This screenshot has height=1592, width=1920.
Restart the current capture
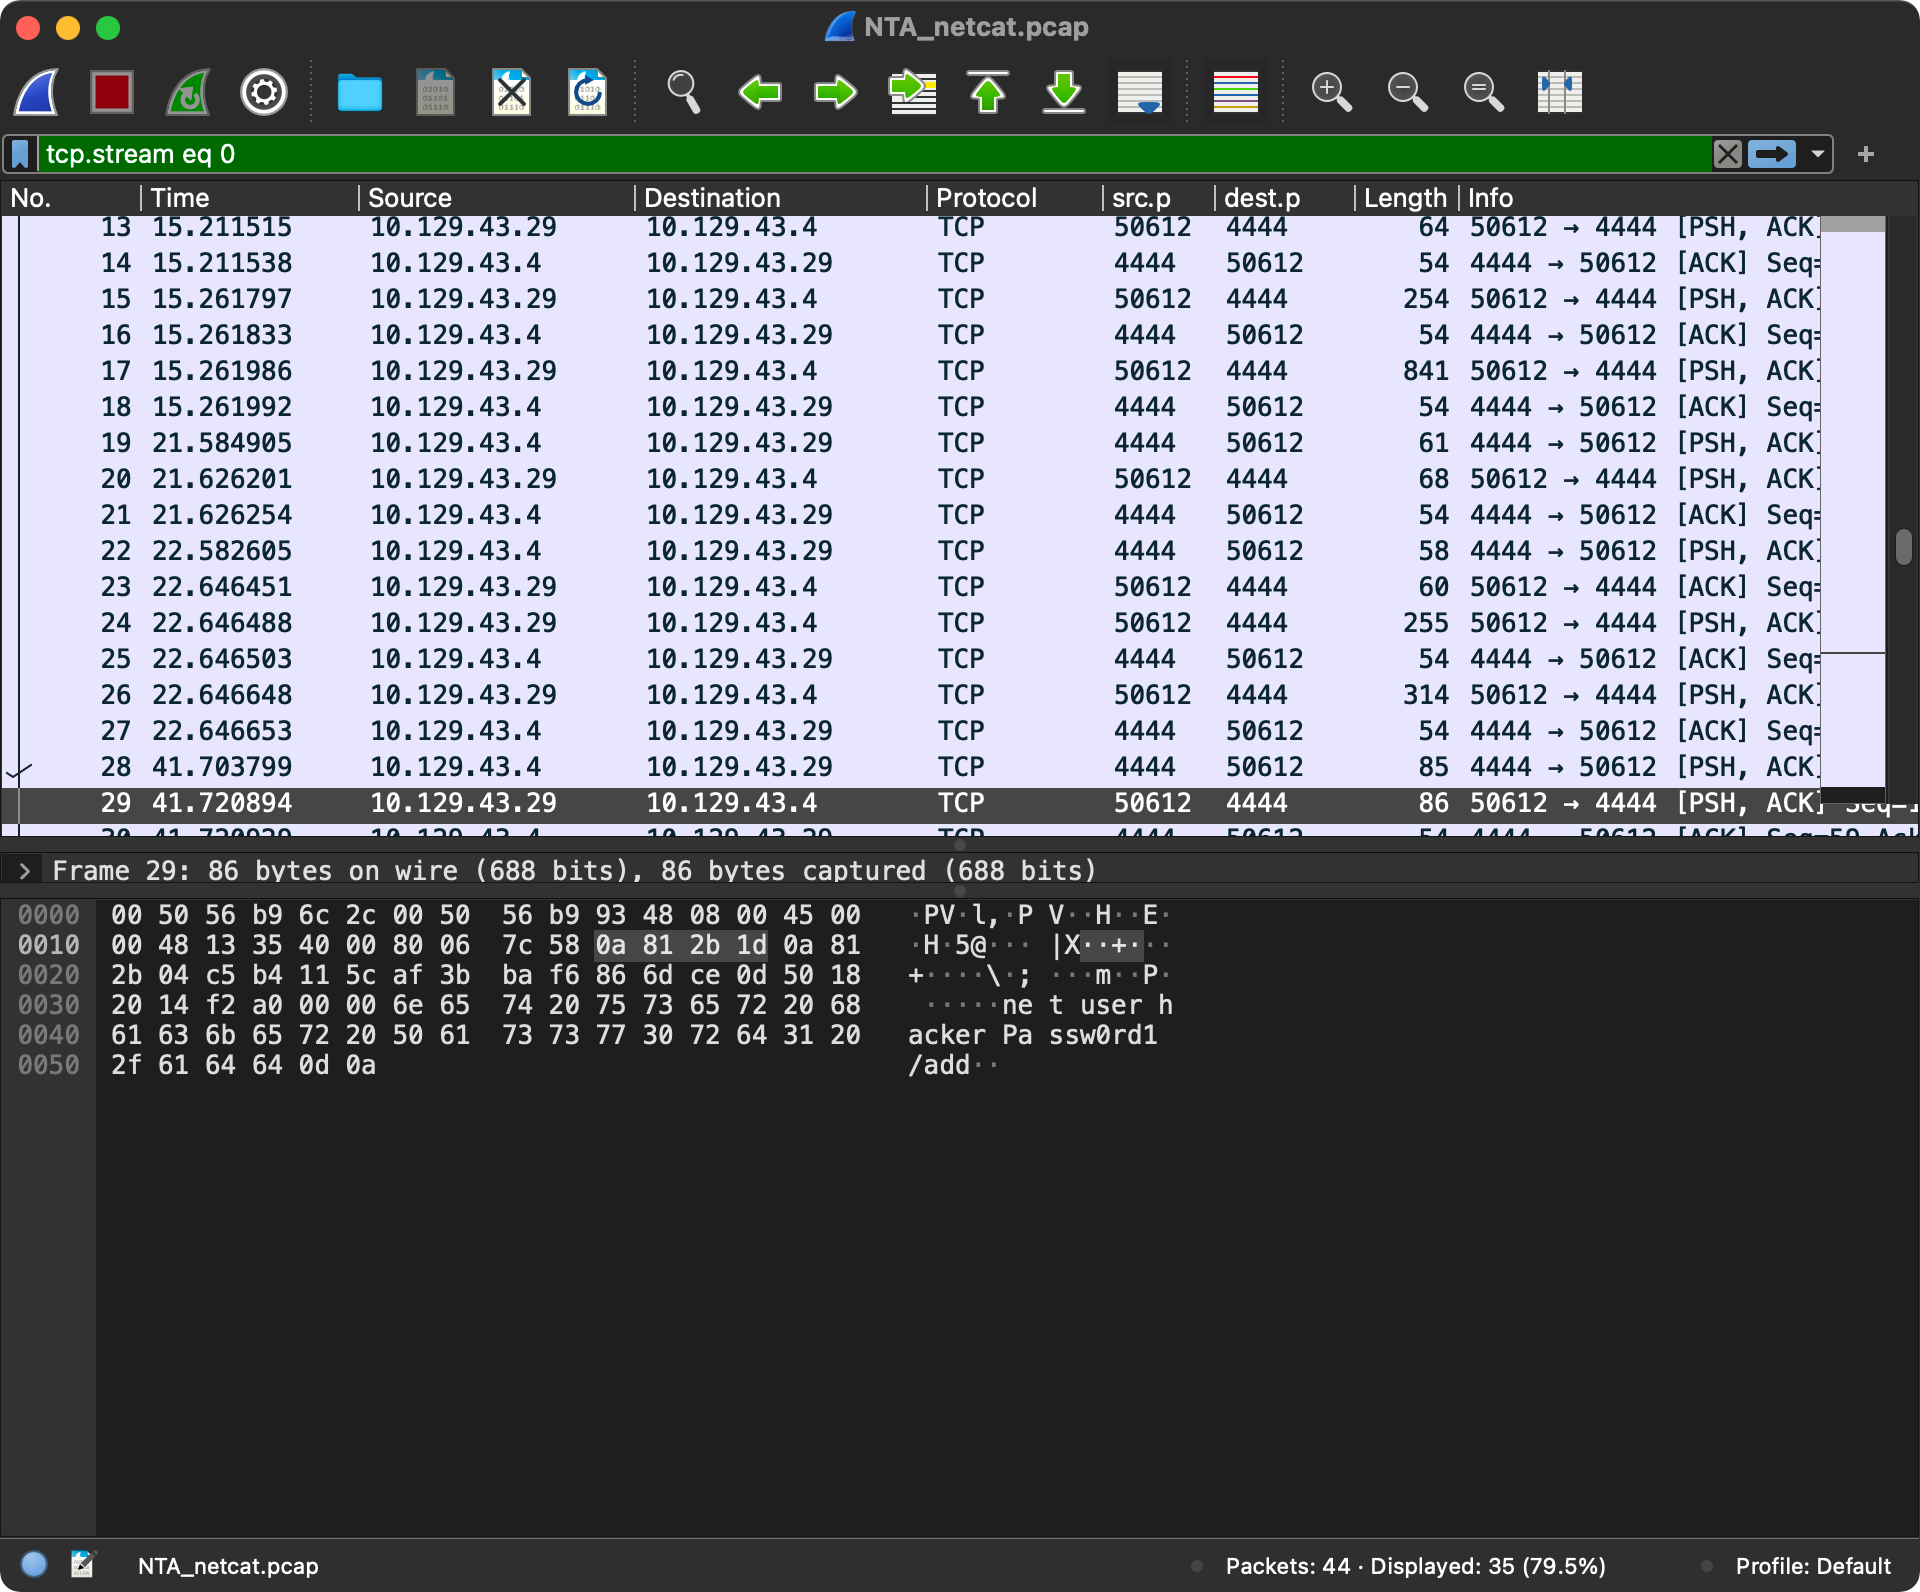188,92
